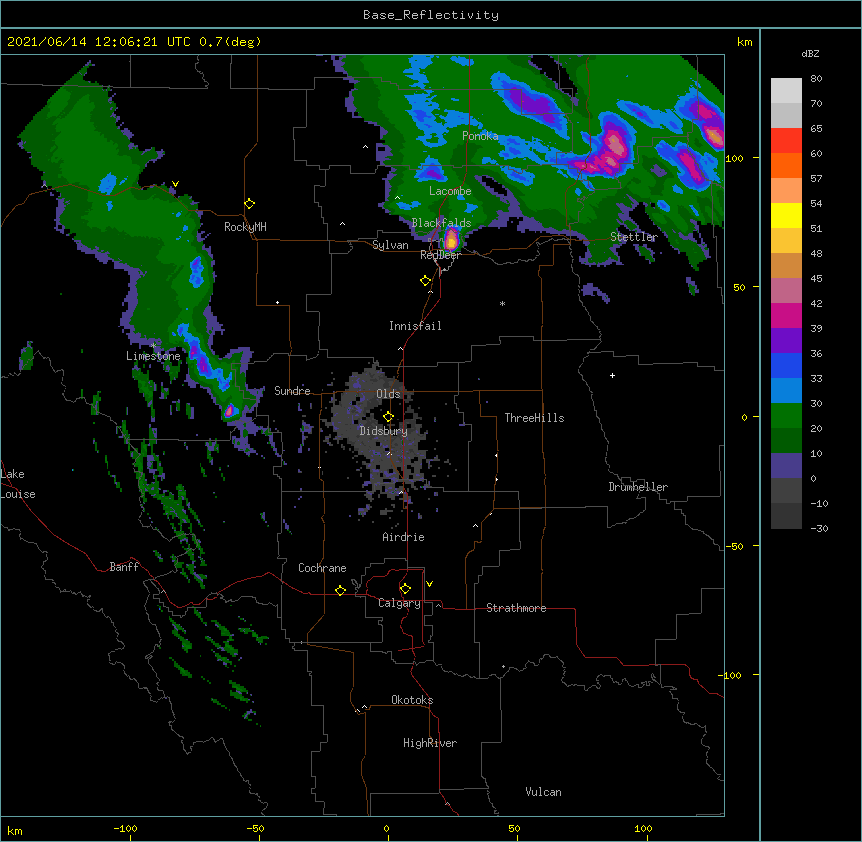Click the magenta 42 dBZ legend swatch

pyautogui.click(x=786, y=315)
